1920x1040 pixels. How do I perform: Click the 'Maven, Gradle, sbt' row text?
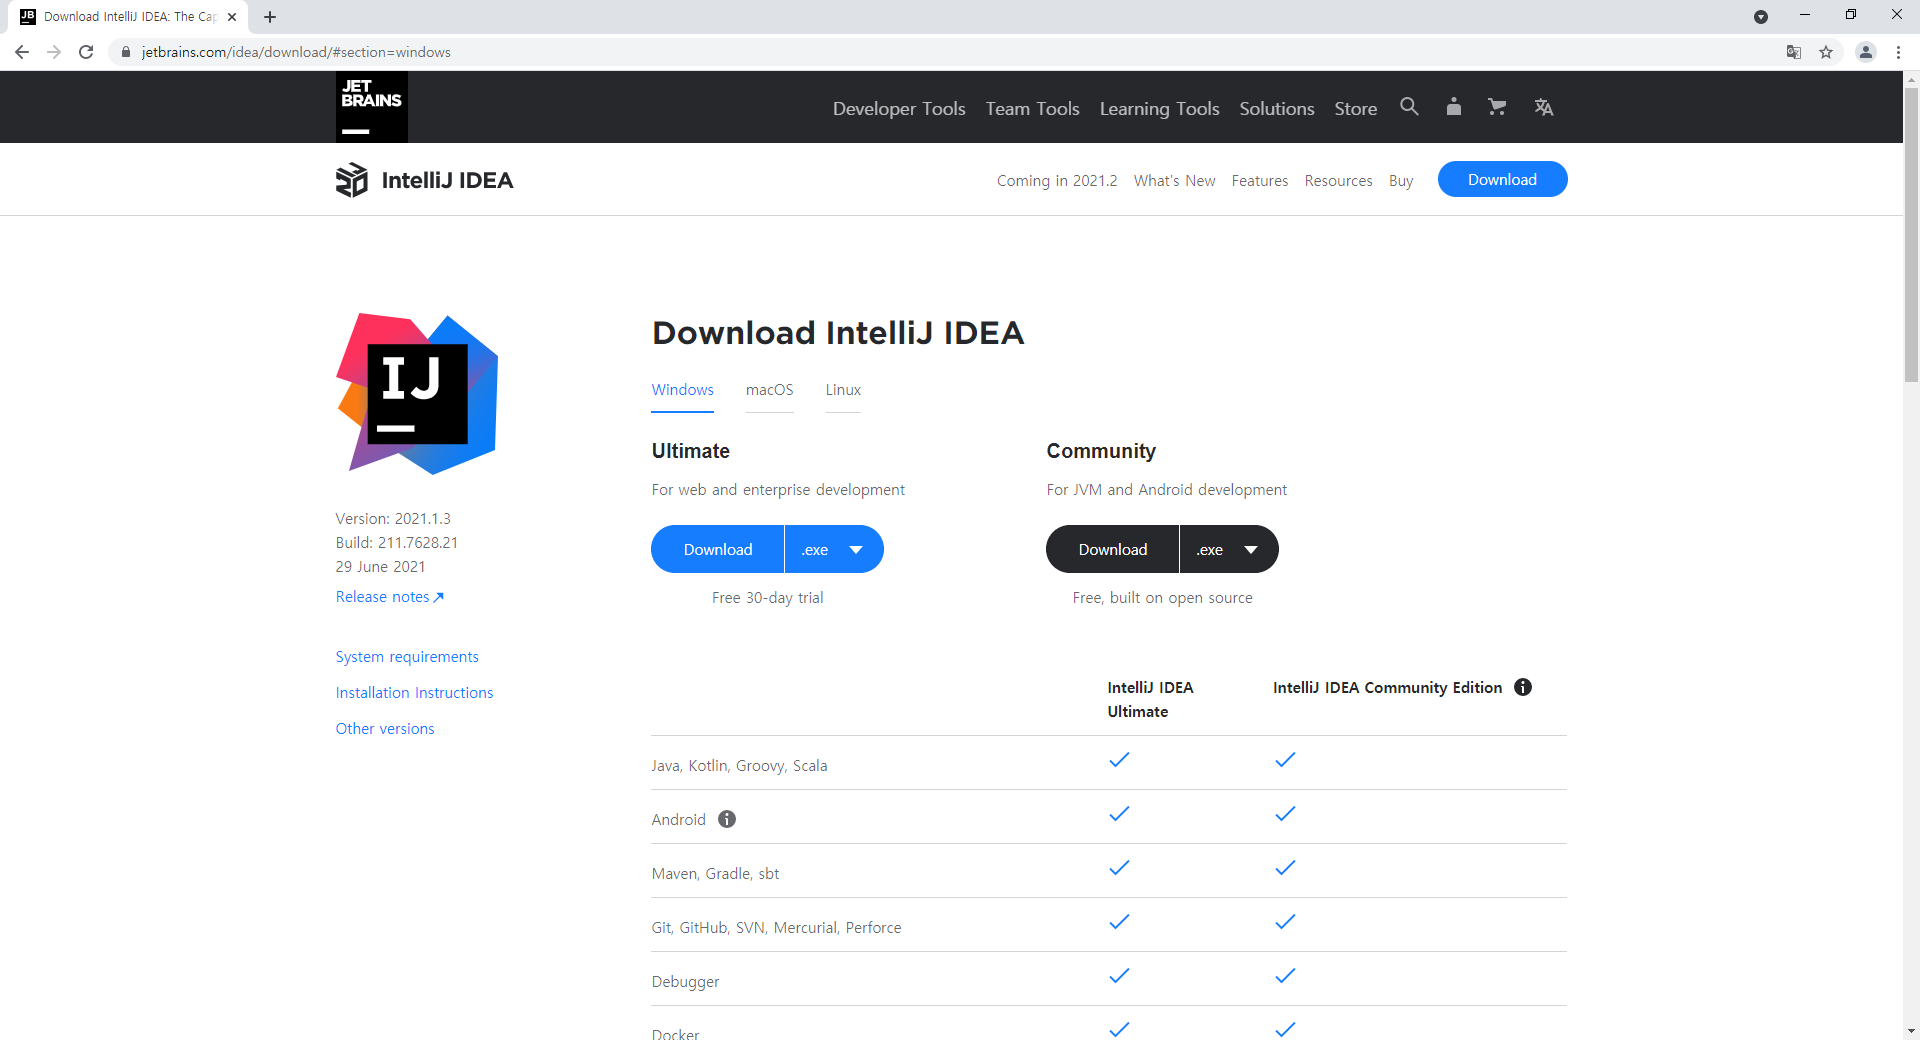[715, 874]
